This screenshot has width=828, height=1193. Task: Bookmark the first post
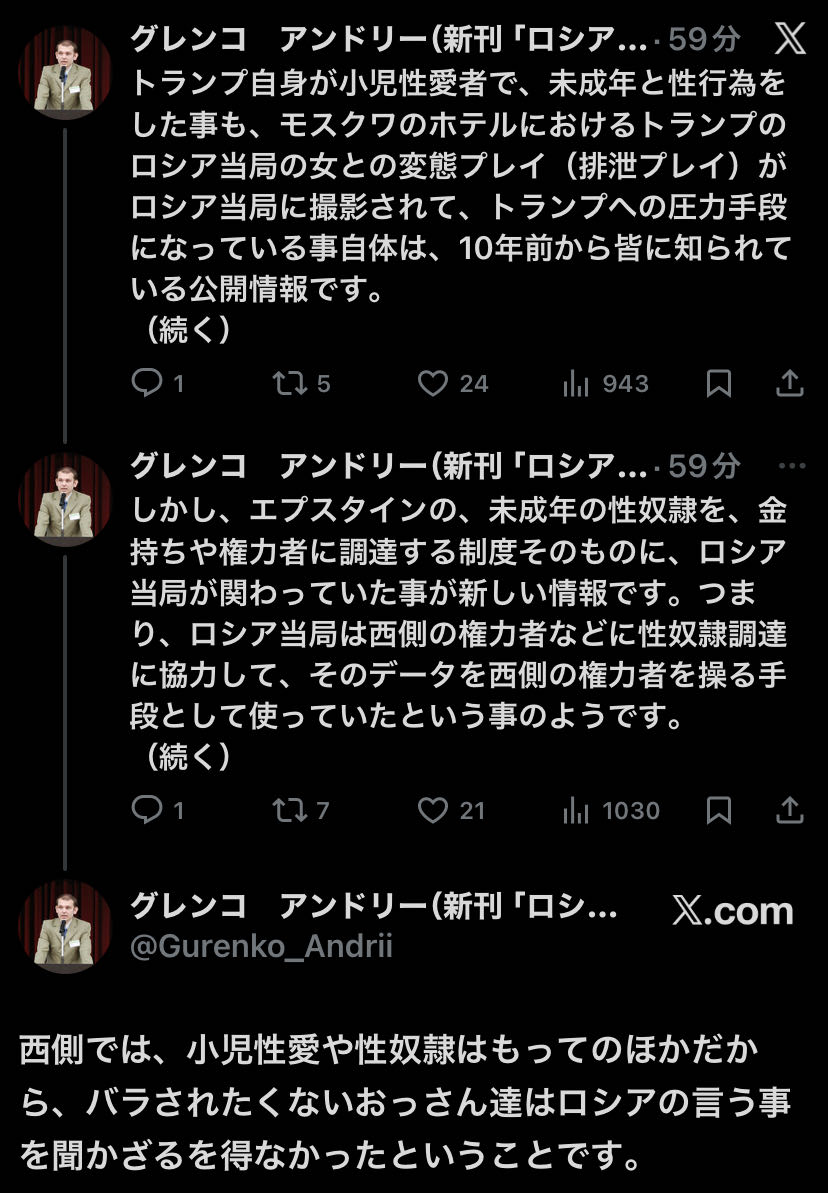click(x=718, y=383)
